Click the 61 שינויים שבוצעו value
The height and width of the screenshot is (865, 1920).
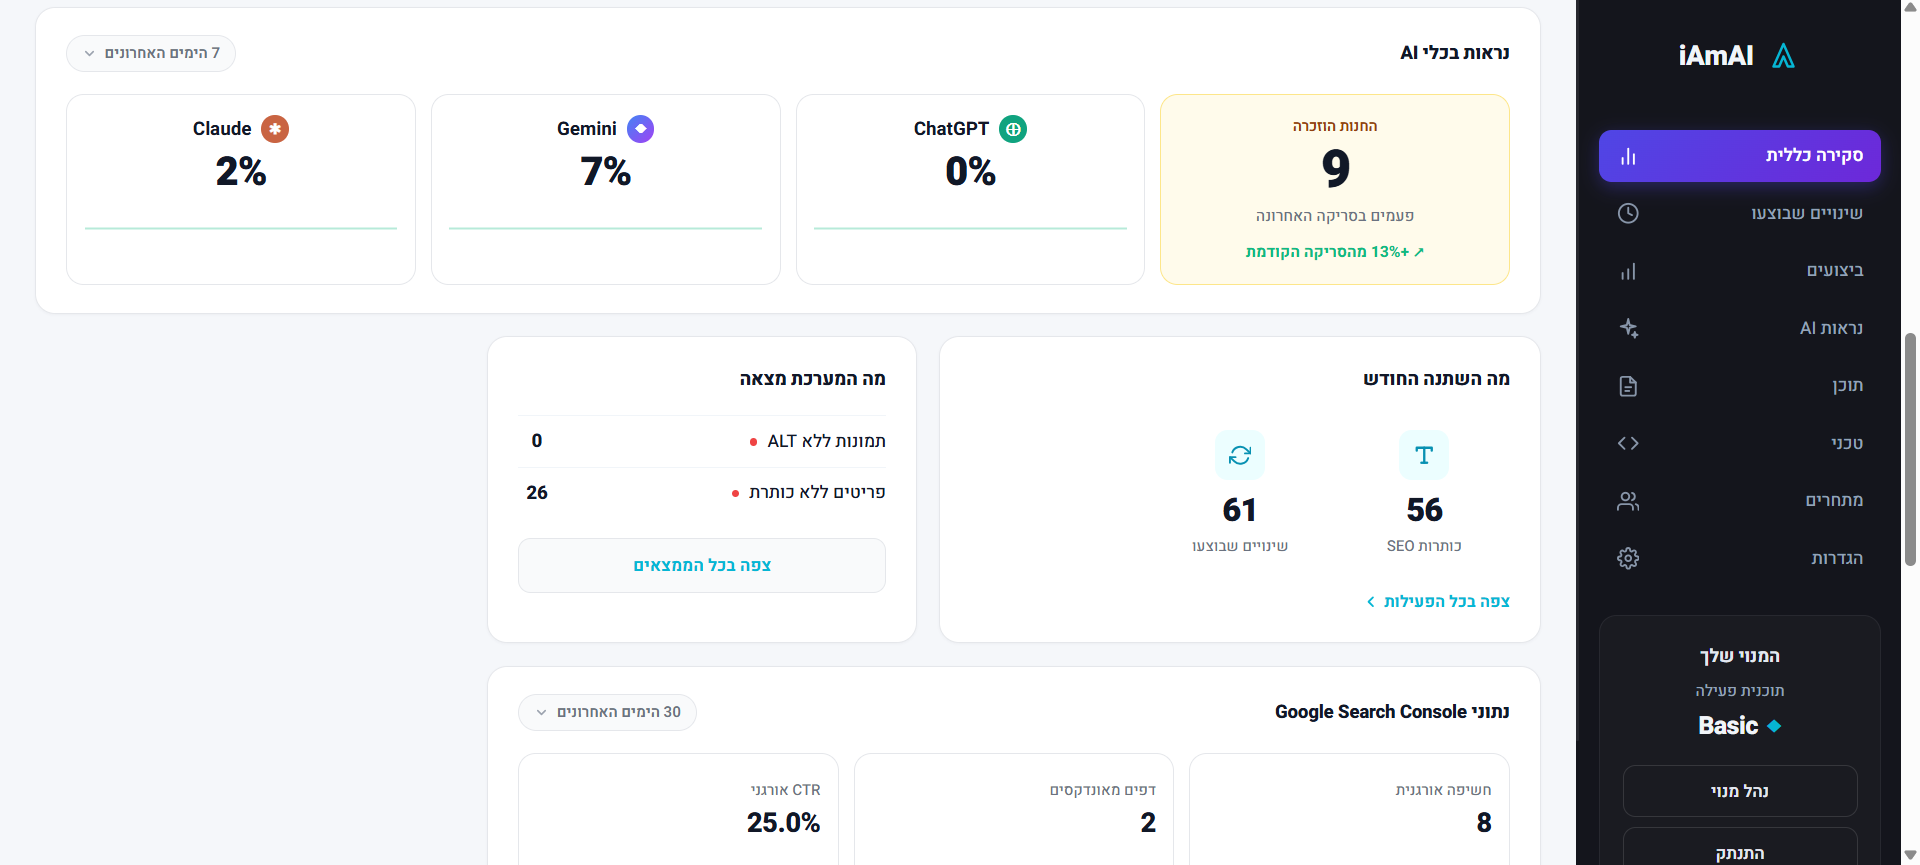click(x=1240, y=510)
